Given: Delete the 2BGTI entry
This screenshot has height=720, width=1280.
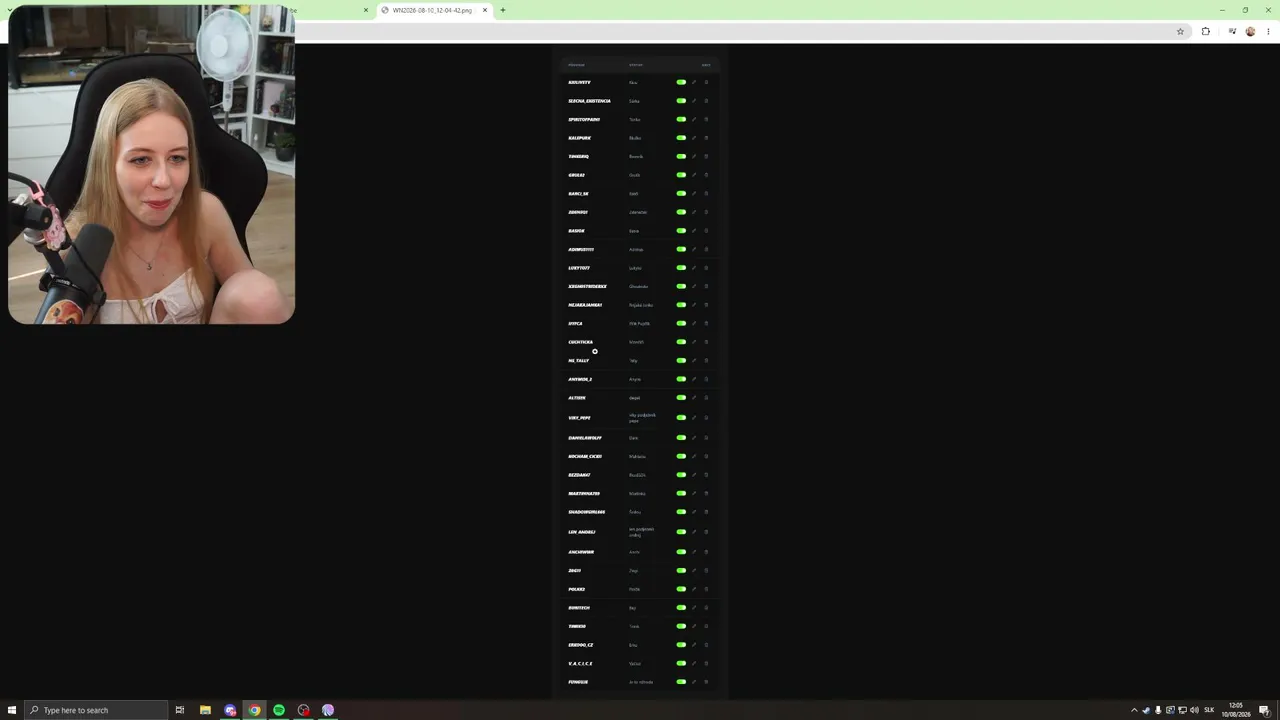Looking at the screenshot, I should [x=706, y=571].
